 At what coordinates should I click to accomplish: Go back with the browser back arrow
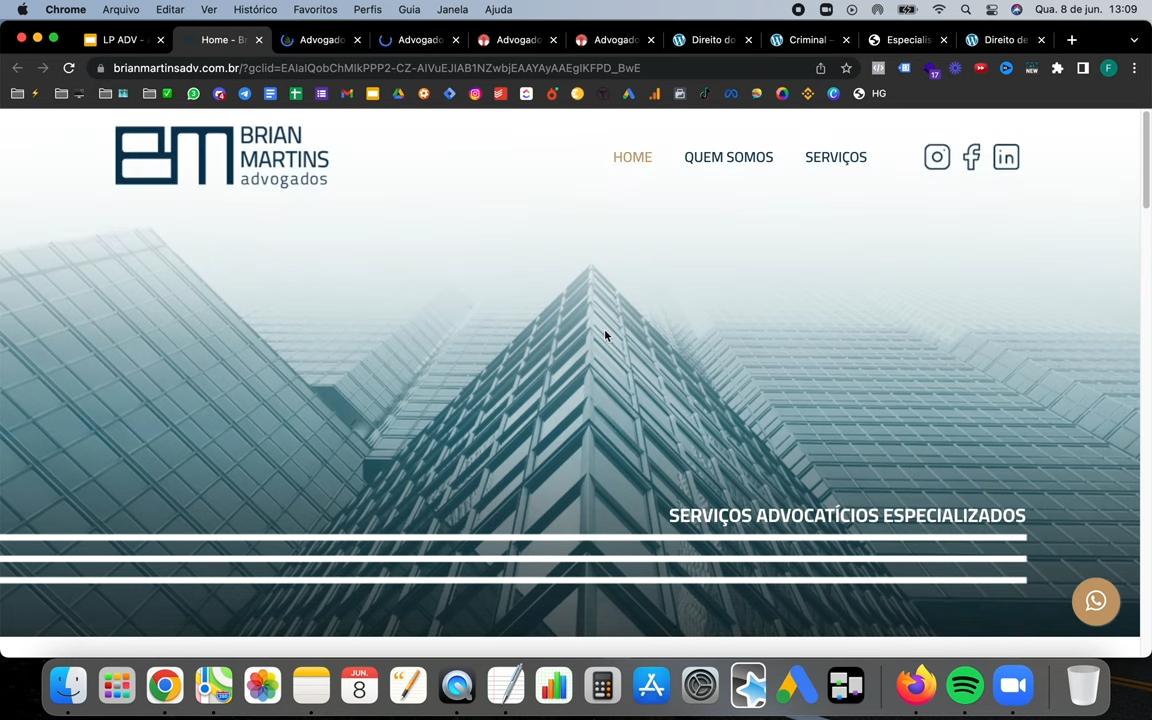coord(18,68)
